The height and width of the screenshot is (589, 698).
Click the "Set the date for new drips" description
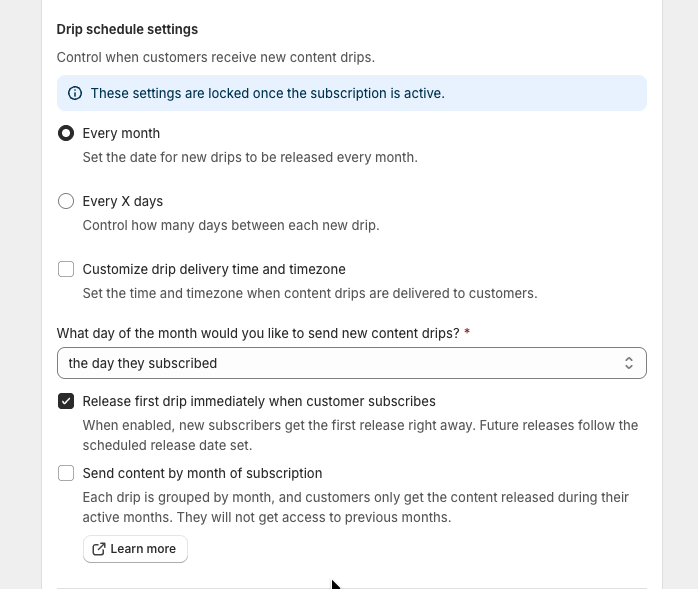250,157
